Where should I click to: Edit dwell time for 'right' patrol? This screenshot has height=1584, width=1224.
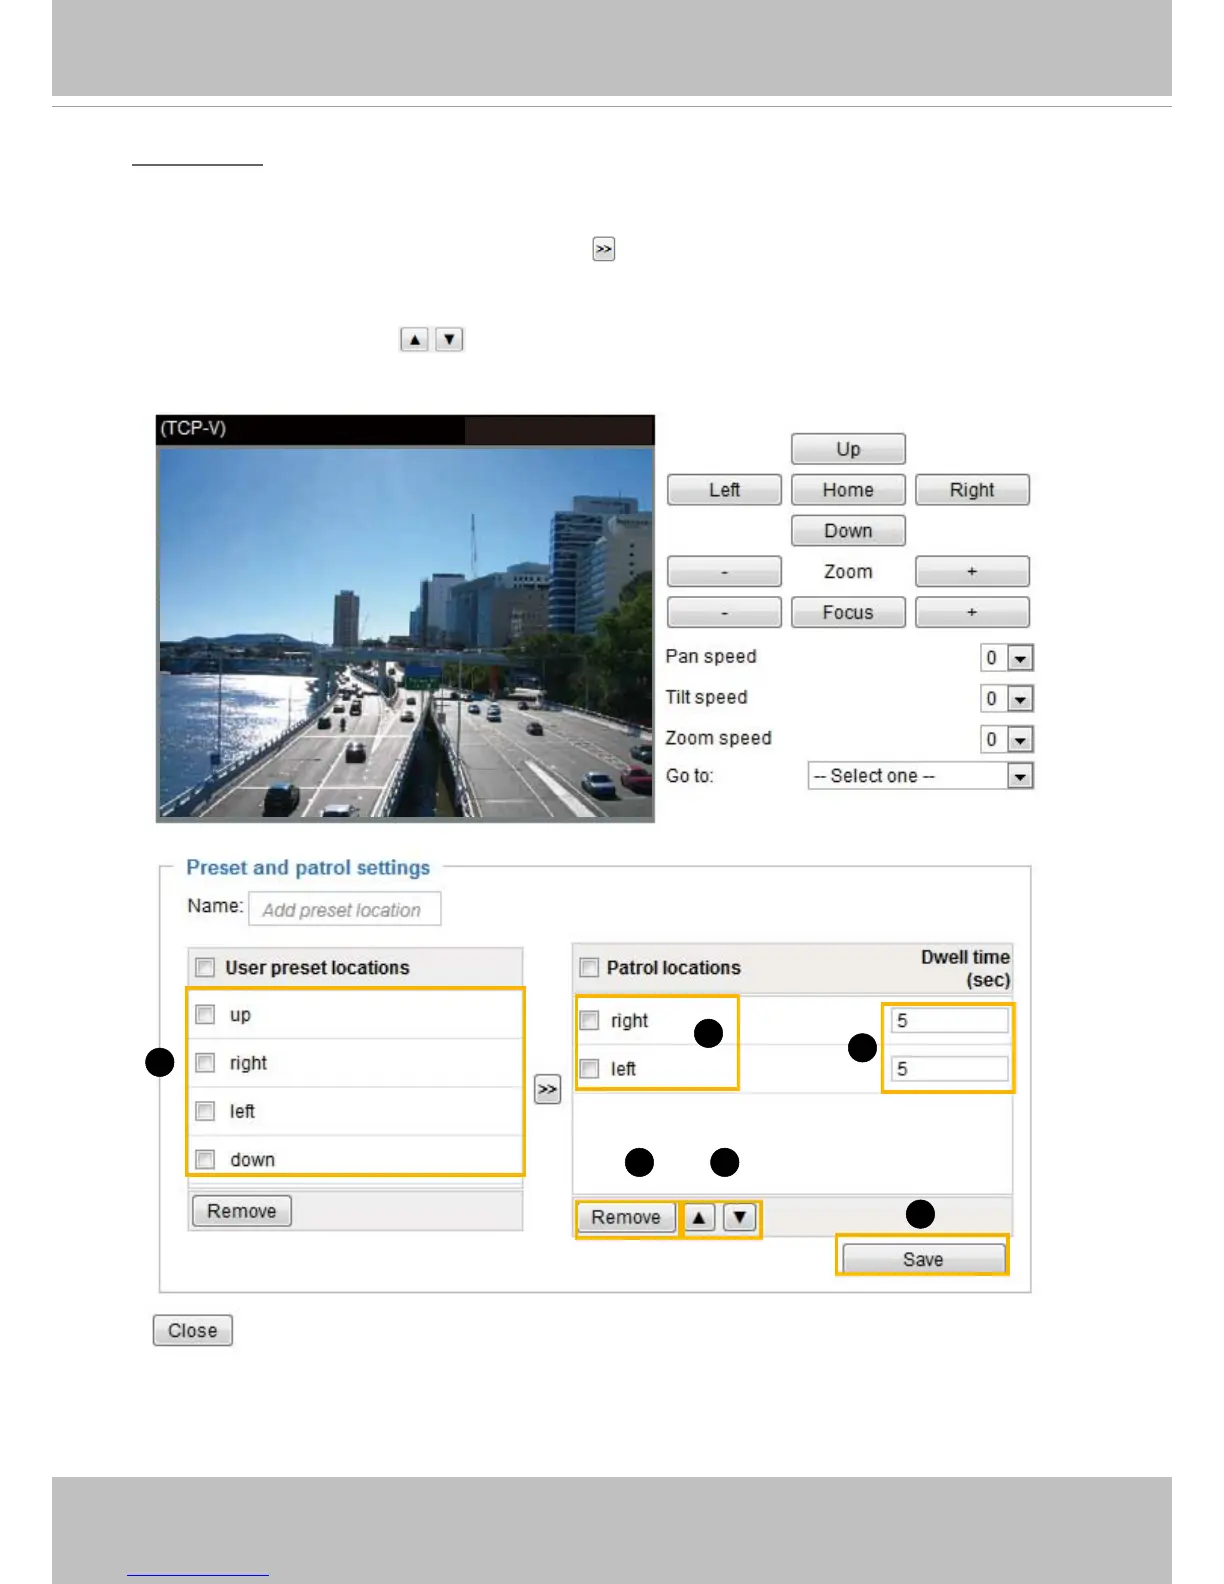coord(948,1021)
